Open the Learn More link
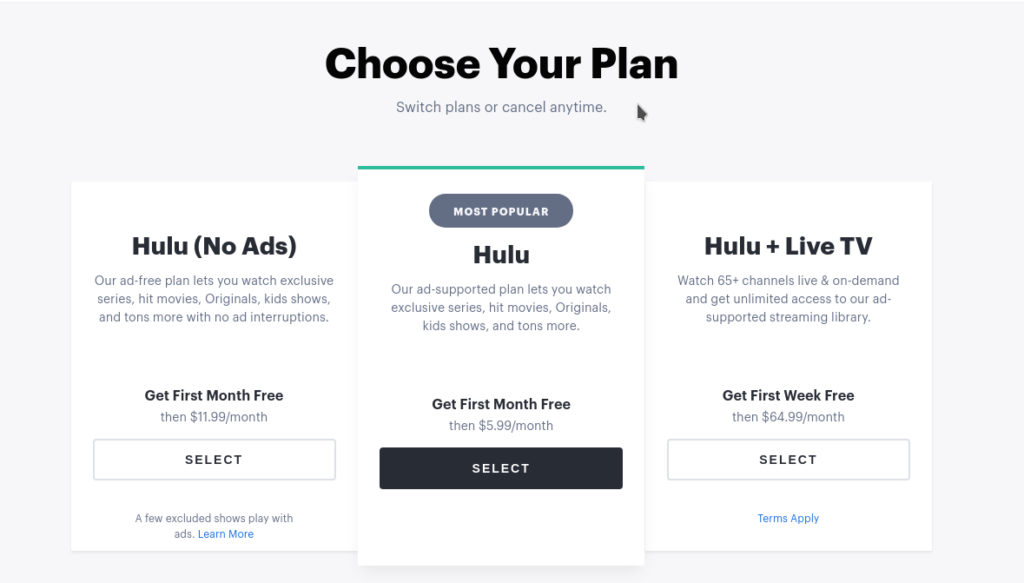The height and width of the screenshot is (583, 1024). click(x=225, y=533)
